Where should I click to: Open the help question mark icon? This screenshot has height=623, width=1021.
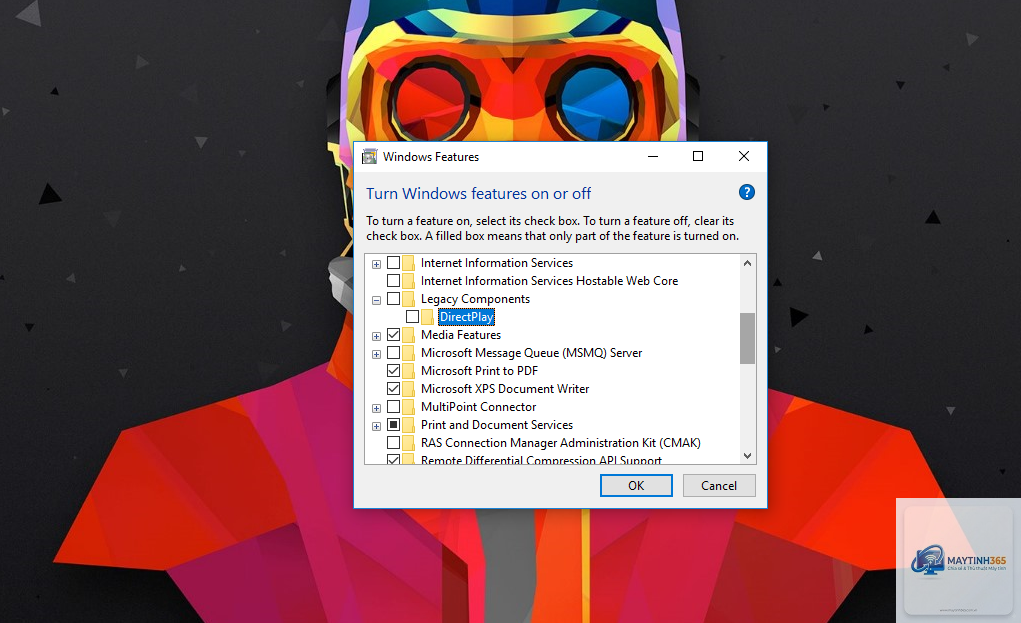(746, 192)
